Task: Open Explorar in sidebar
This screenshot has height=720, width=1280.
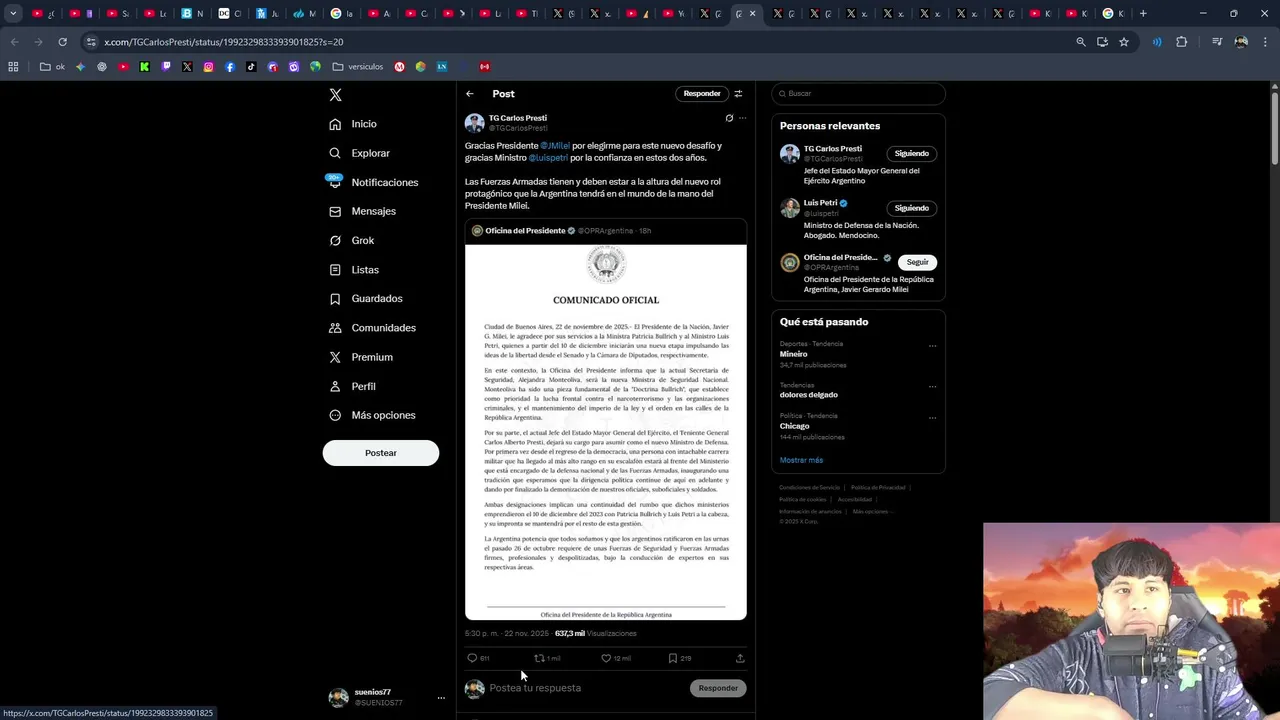Action: pyautogui.click(x=360, y=153)
